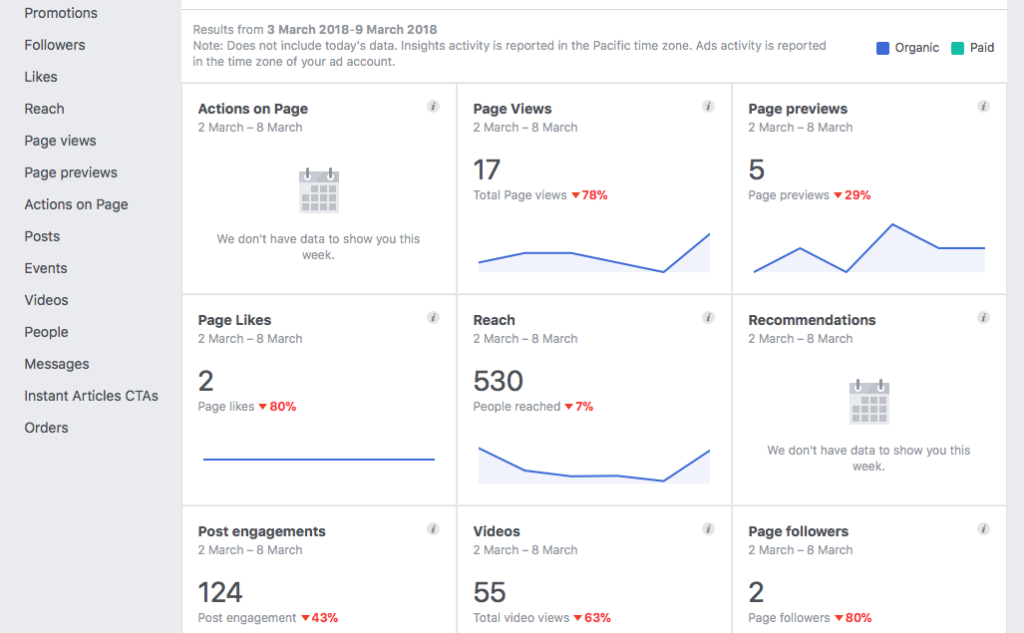This screenshot has width=1024, height=633.
Task: View info for Recommendations card
Action: (983, 317)
